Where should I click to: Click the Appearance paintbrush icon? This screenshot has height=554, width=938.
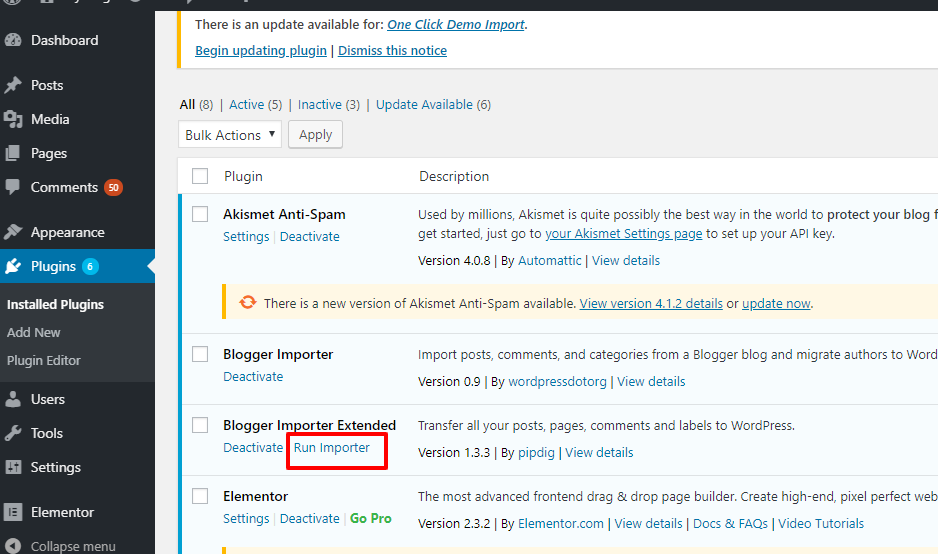[13, 232]
